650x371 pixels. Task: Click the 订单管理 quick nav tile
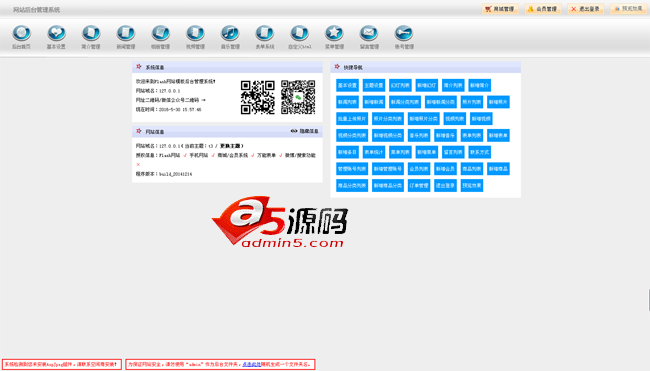[x=419, y=185]
